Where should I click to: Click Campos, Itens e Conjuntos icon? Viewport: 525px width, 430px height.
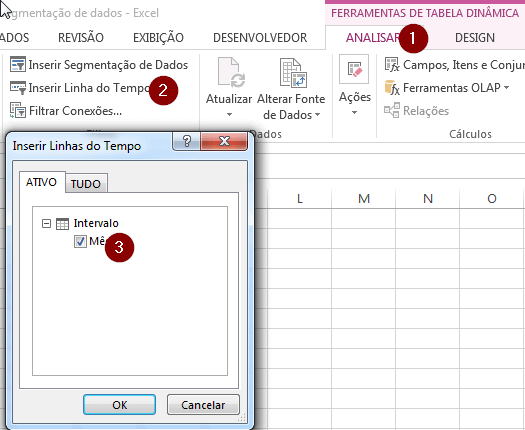(x=392, y=65)
